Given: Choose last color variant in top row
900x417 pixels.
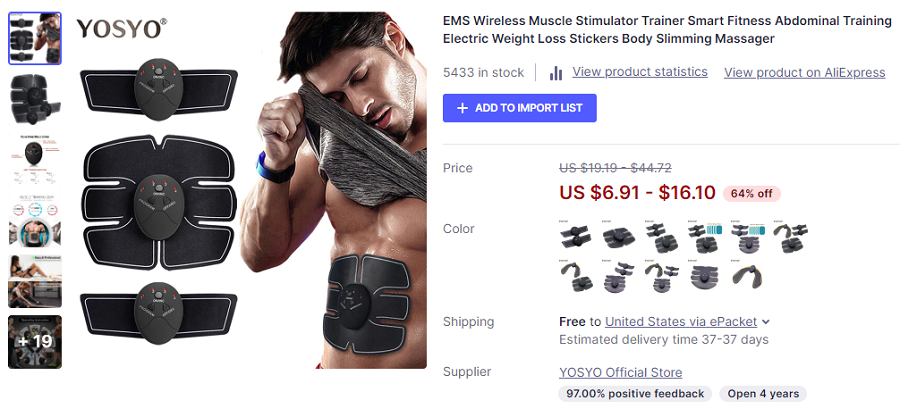Looking at the screenshot, I should [790, 236].
